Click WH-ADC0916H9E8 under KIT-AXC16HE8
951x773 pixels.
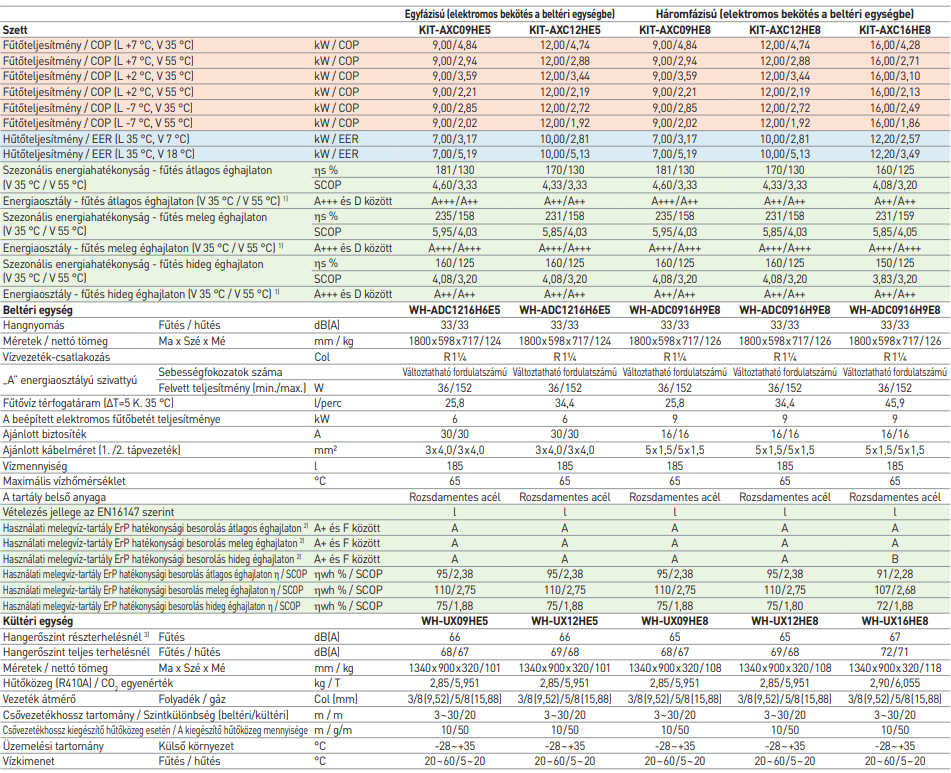pyautogui.click(x=895, y=310)
